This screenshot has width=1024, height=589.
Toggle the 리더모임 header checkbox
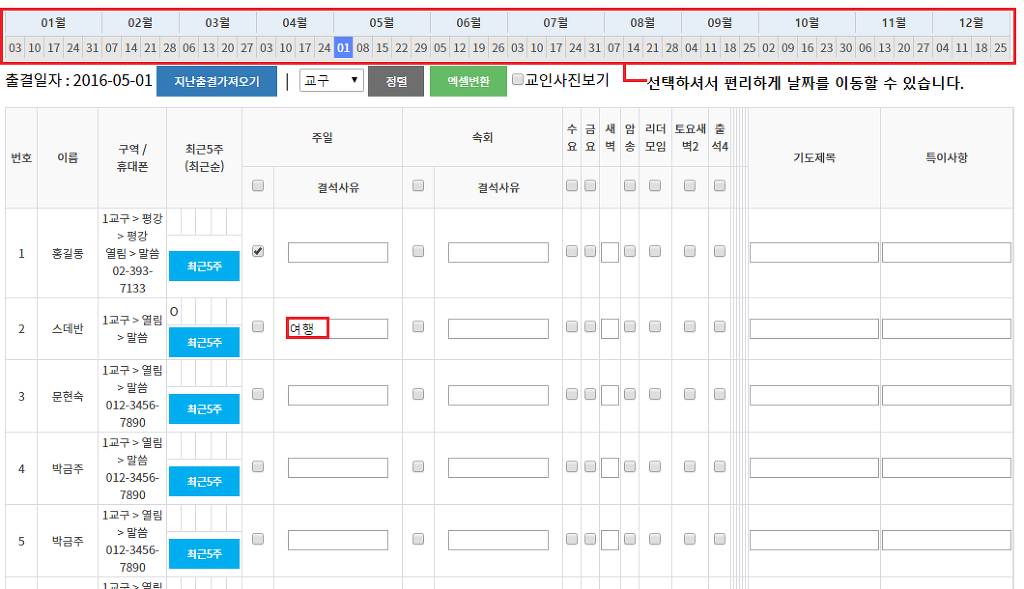tap(655, 185)
